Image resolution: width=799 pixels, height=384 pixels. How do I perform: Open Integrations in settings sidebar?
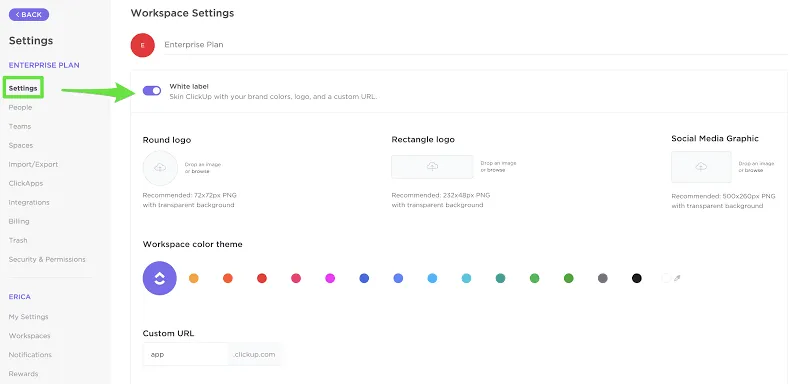(x=29, y=202)
